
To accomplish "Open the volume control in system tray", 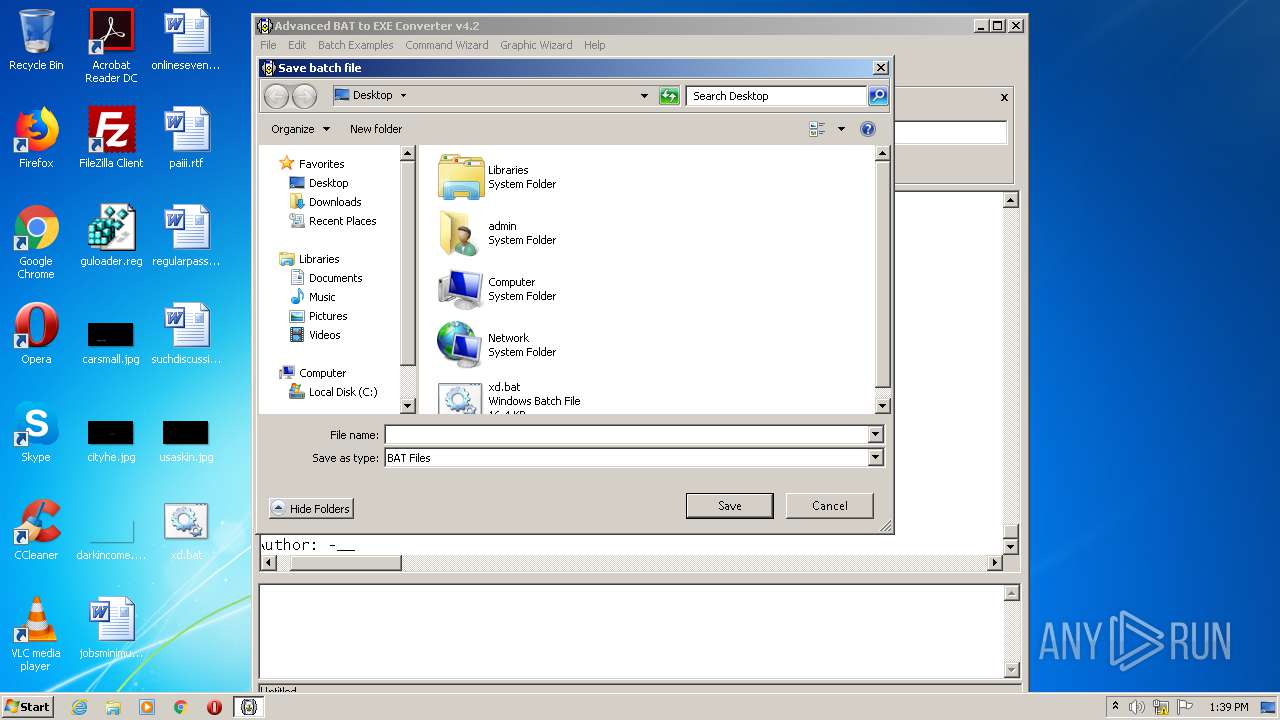I will (1137, 707).
